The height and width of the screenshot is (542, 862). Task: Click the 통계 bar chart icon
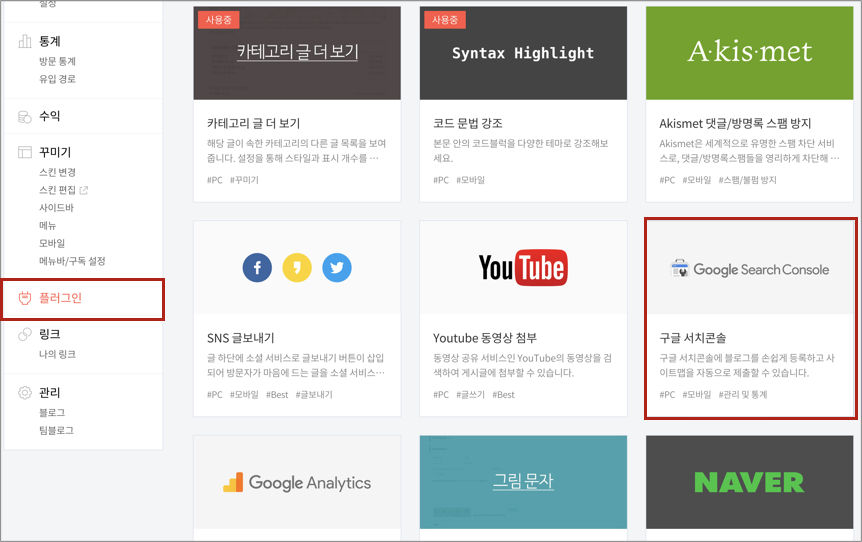coord(25,41)
